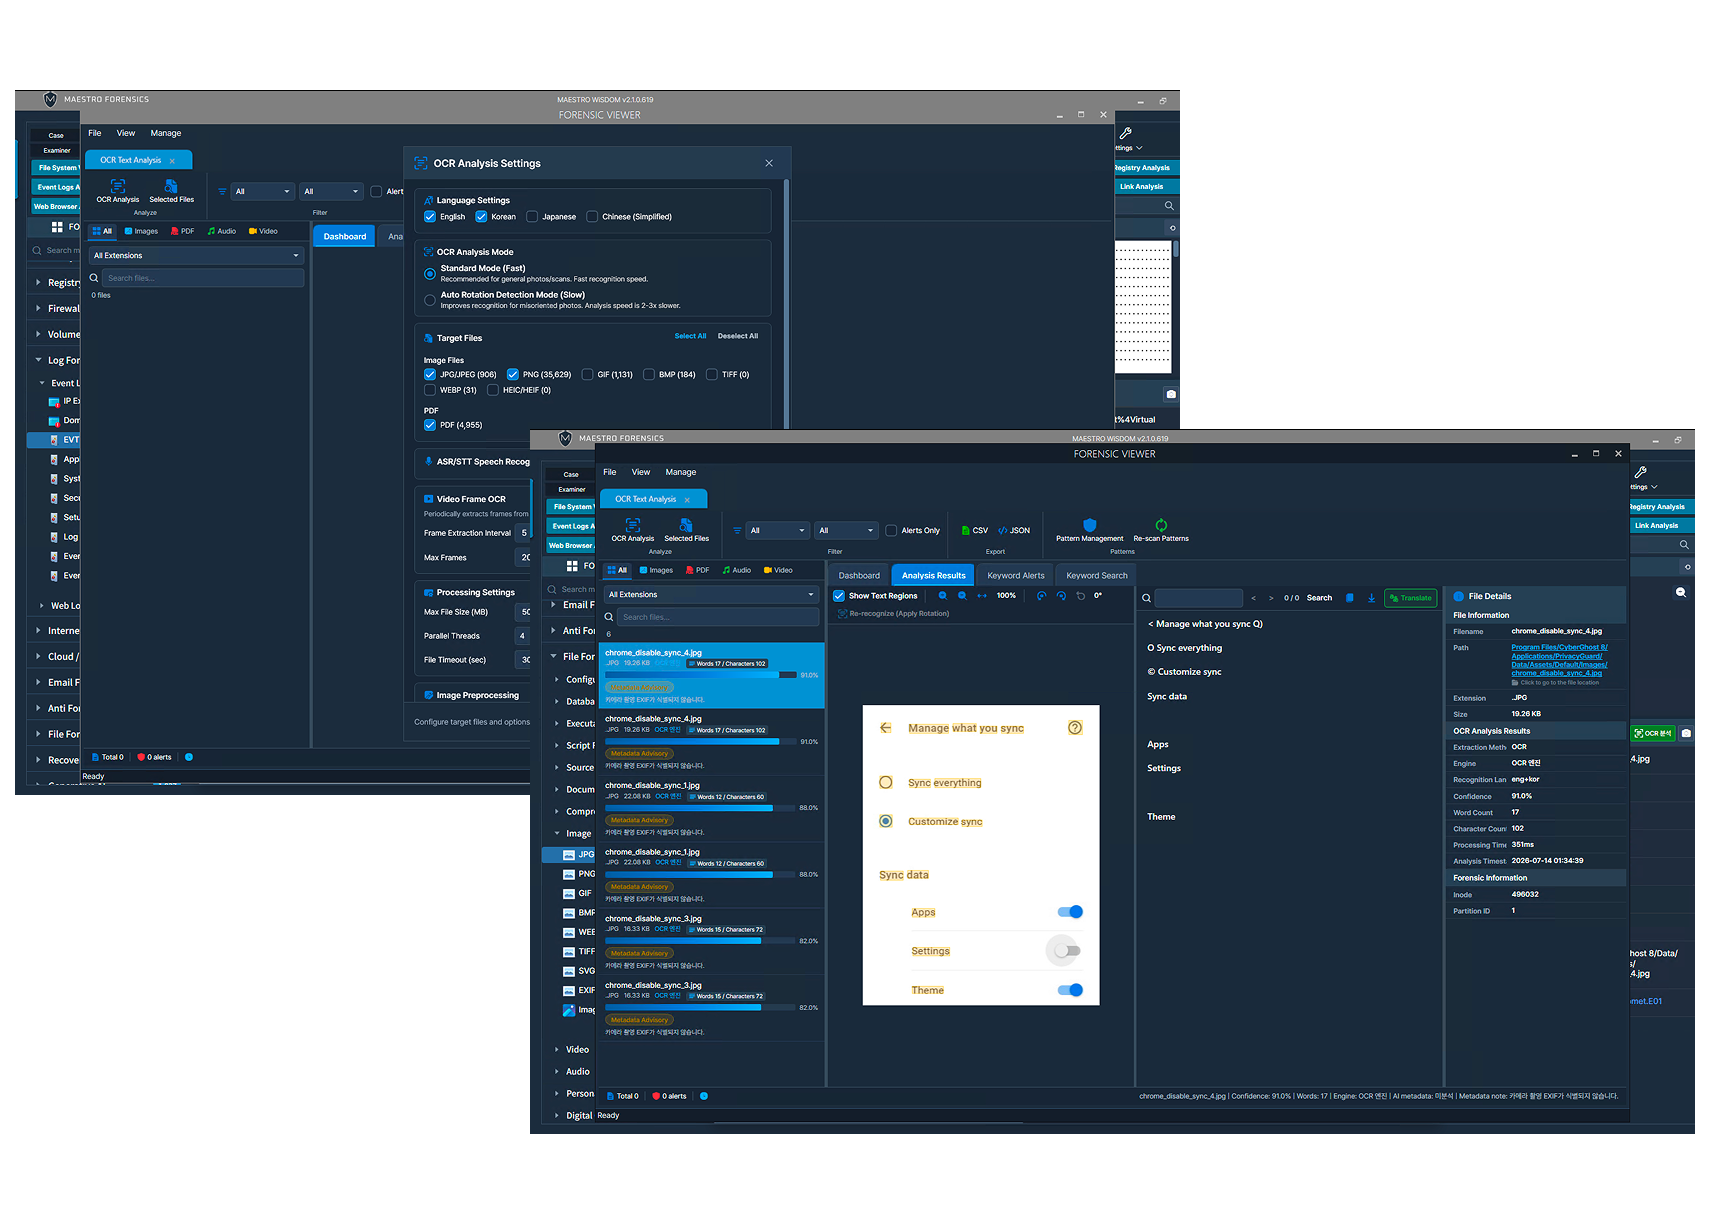Click Deselect All in Target Files
This screenshot has height=1224, width=1710.
pyautogui.click(x=738, y=336)
